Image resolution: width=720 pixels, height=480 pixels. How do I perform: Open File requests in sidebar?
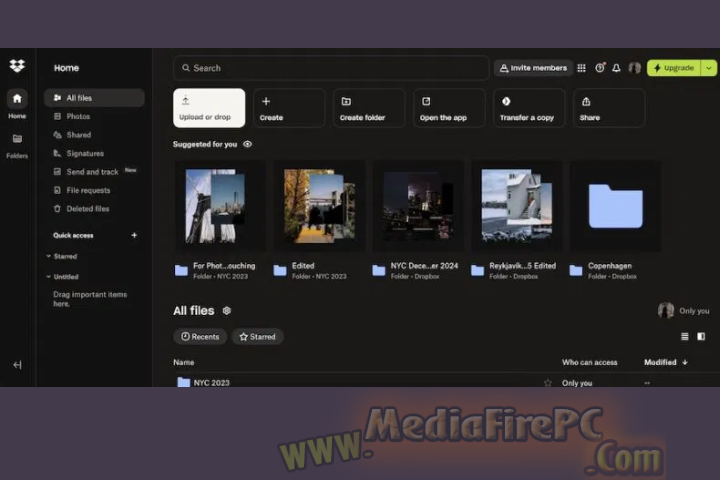[x=94, y=190]
